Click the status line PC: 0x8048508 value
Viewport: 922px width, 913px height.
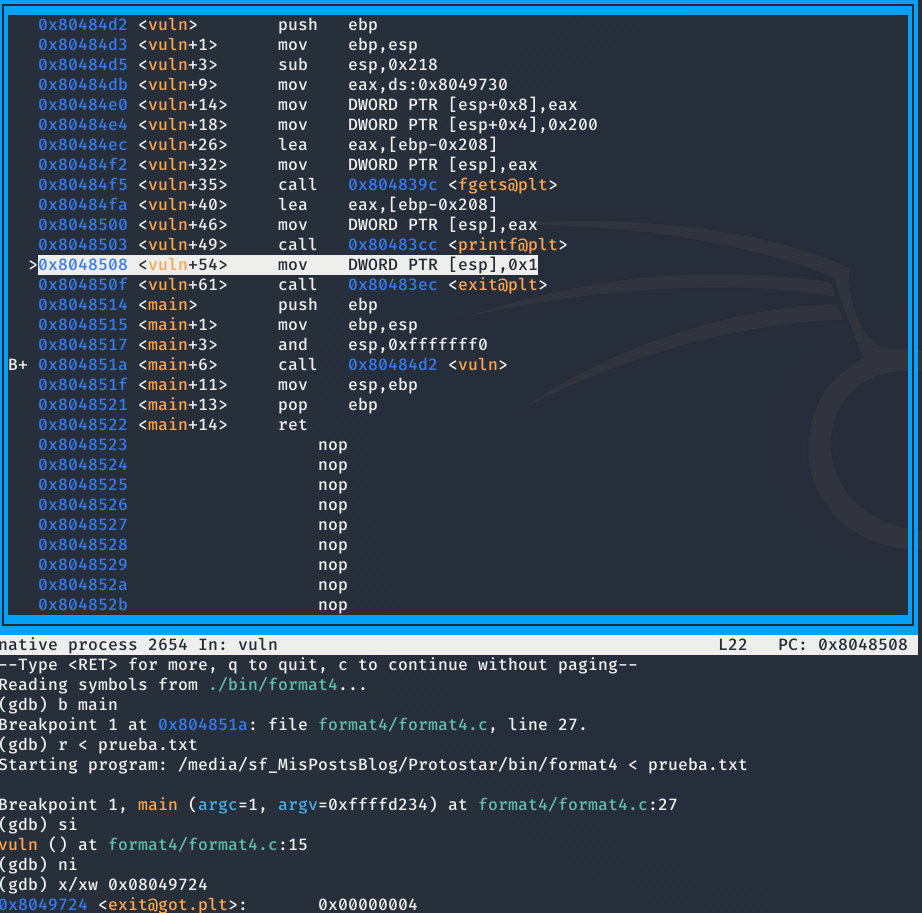click(x=842, y=644)
